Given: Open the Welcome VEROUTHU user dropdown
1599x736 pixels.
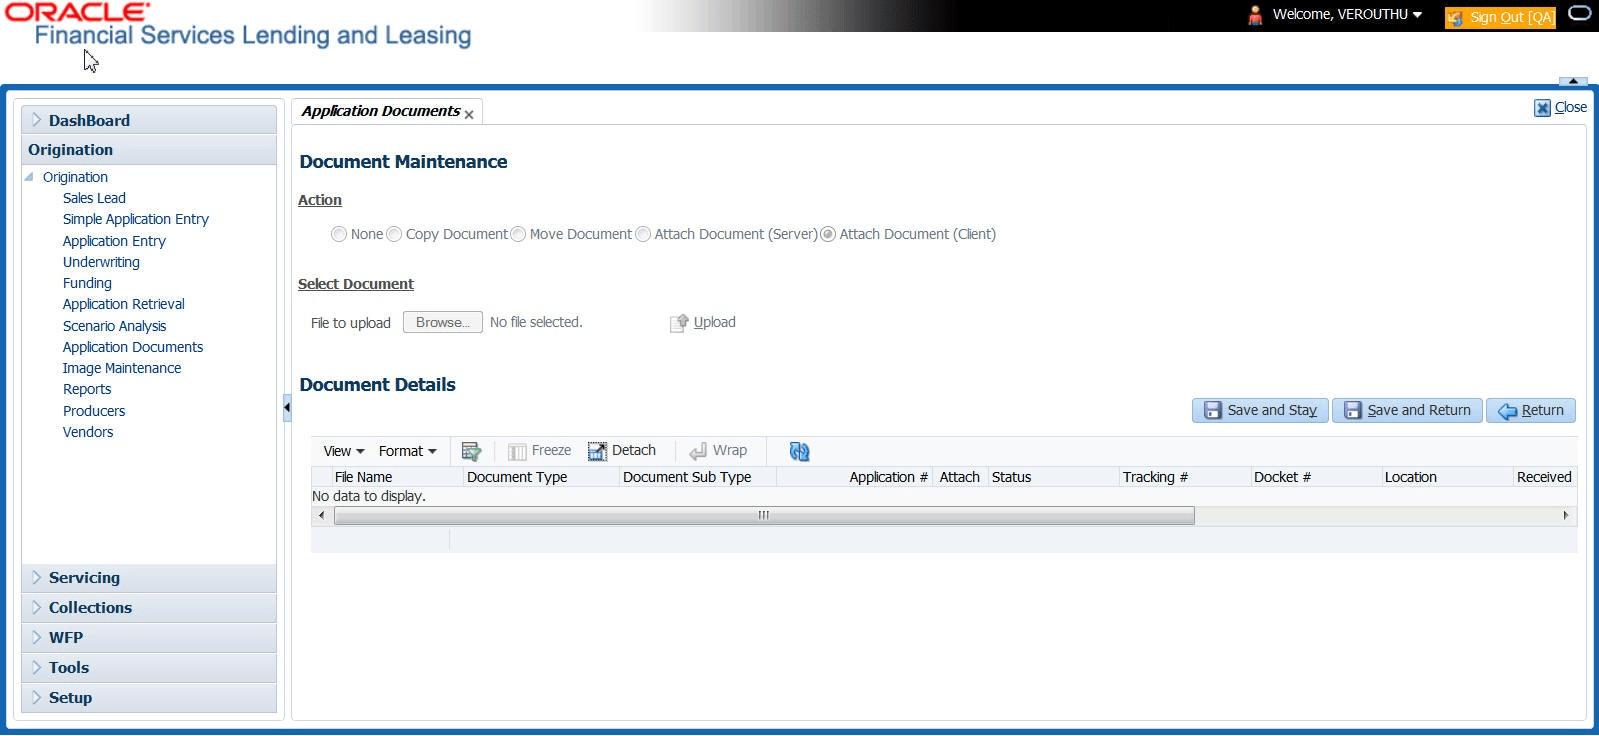Looking at the screenshot, I should pos(1347,14).
